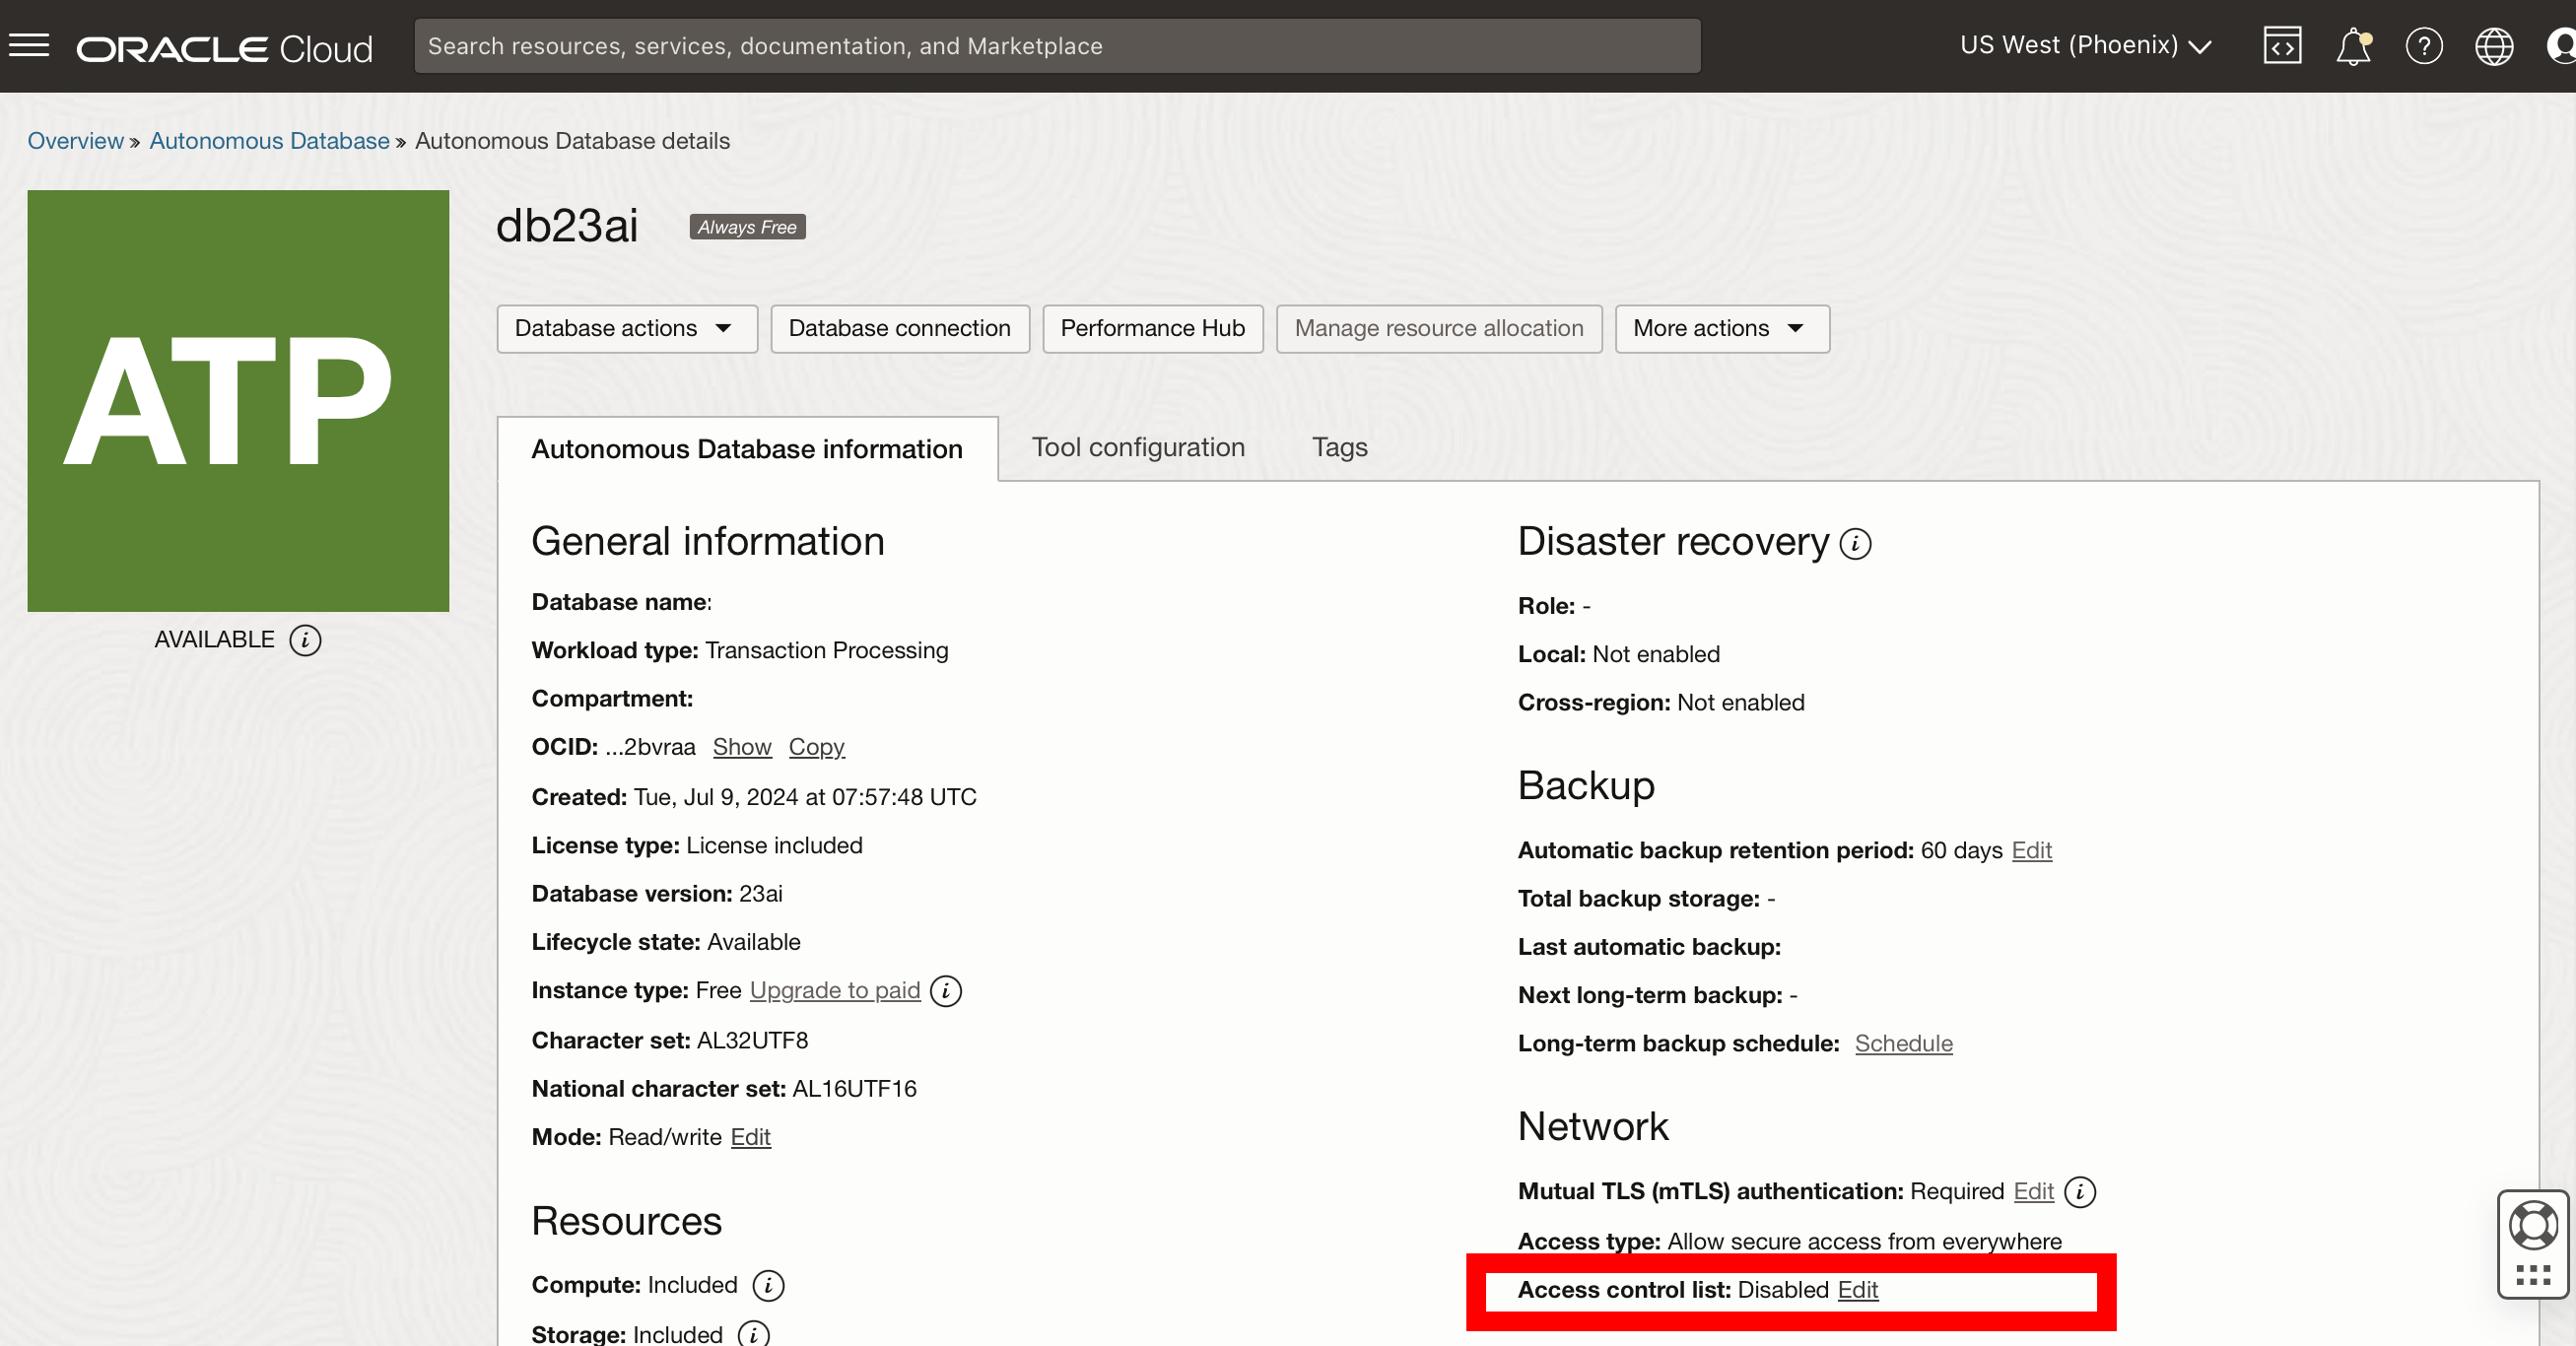This screenshot has height=1346, width=2576.
Task: Show mTLS authentication info tooltip
Action: [2080, 1192]
